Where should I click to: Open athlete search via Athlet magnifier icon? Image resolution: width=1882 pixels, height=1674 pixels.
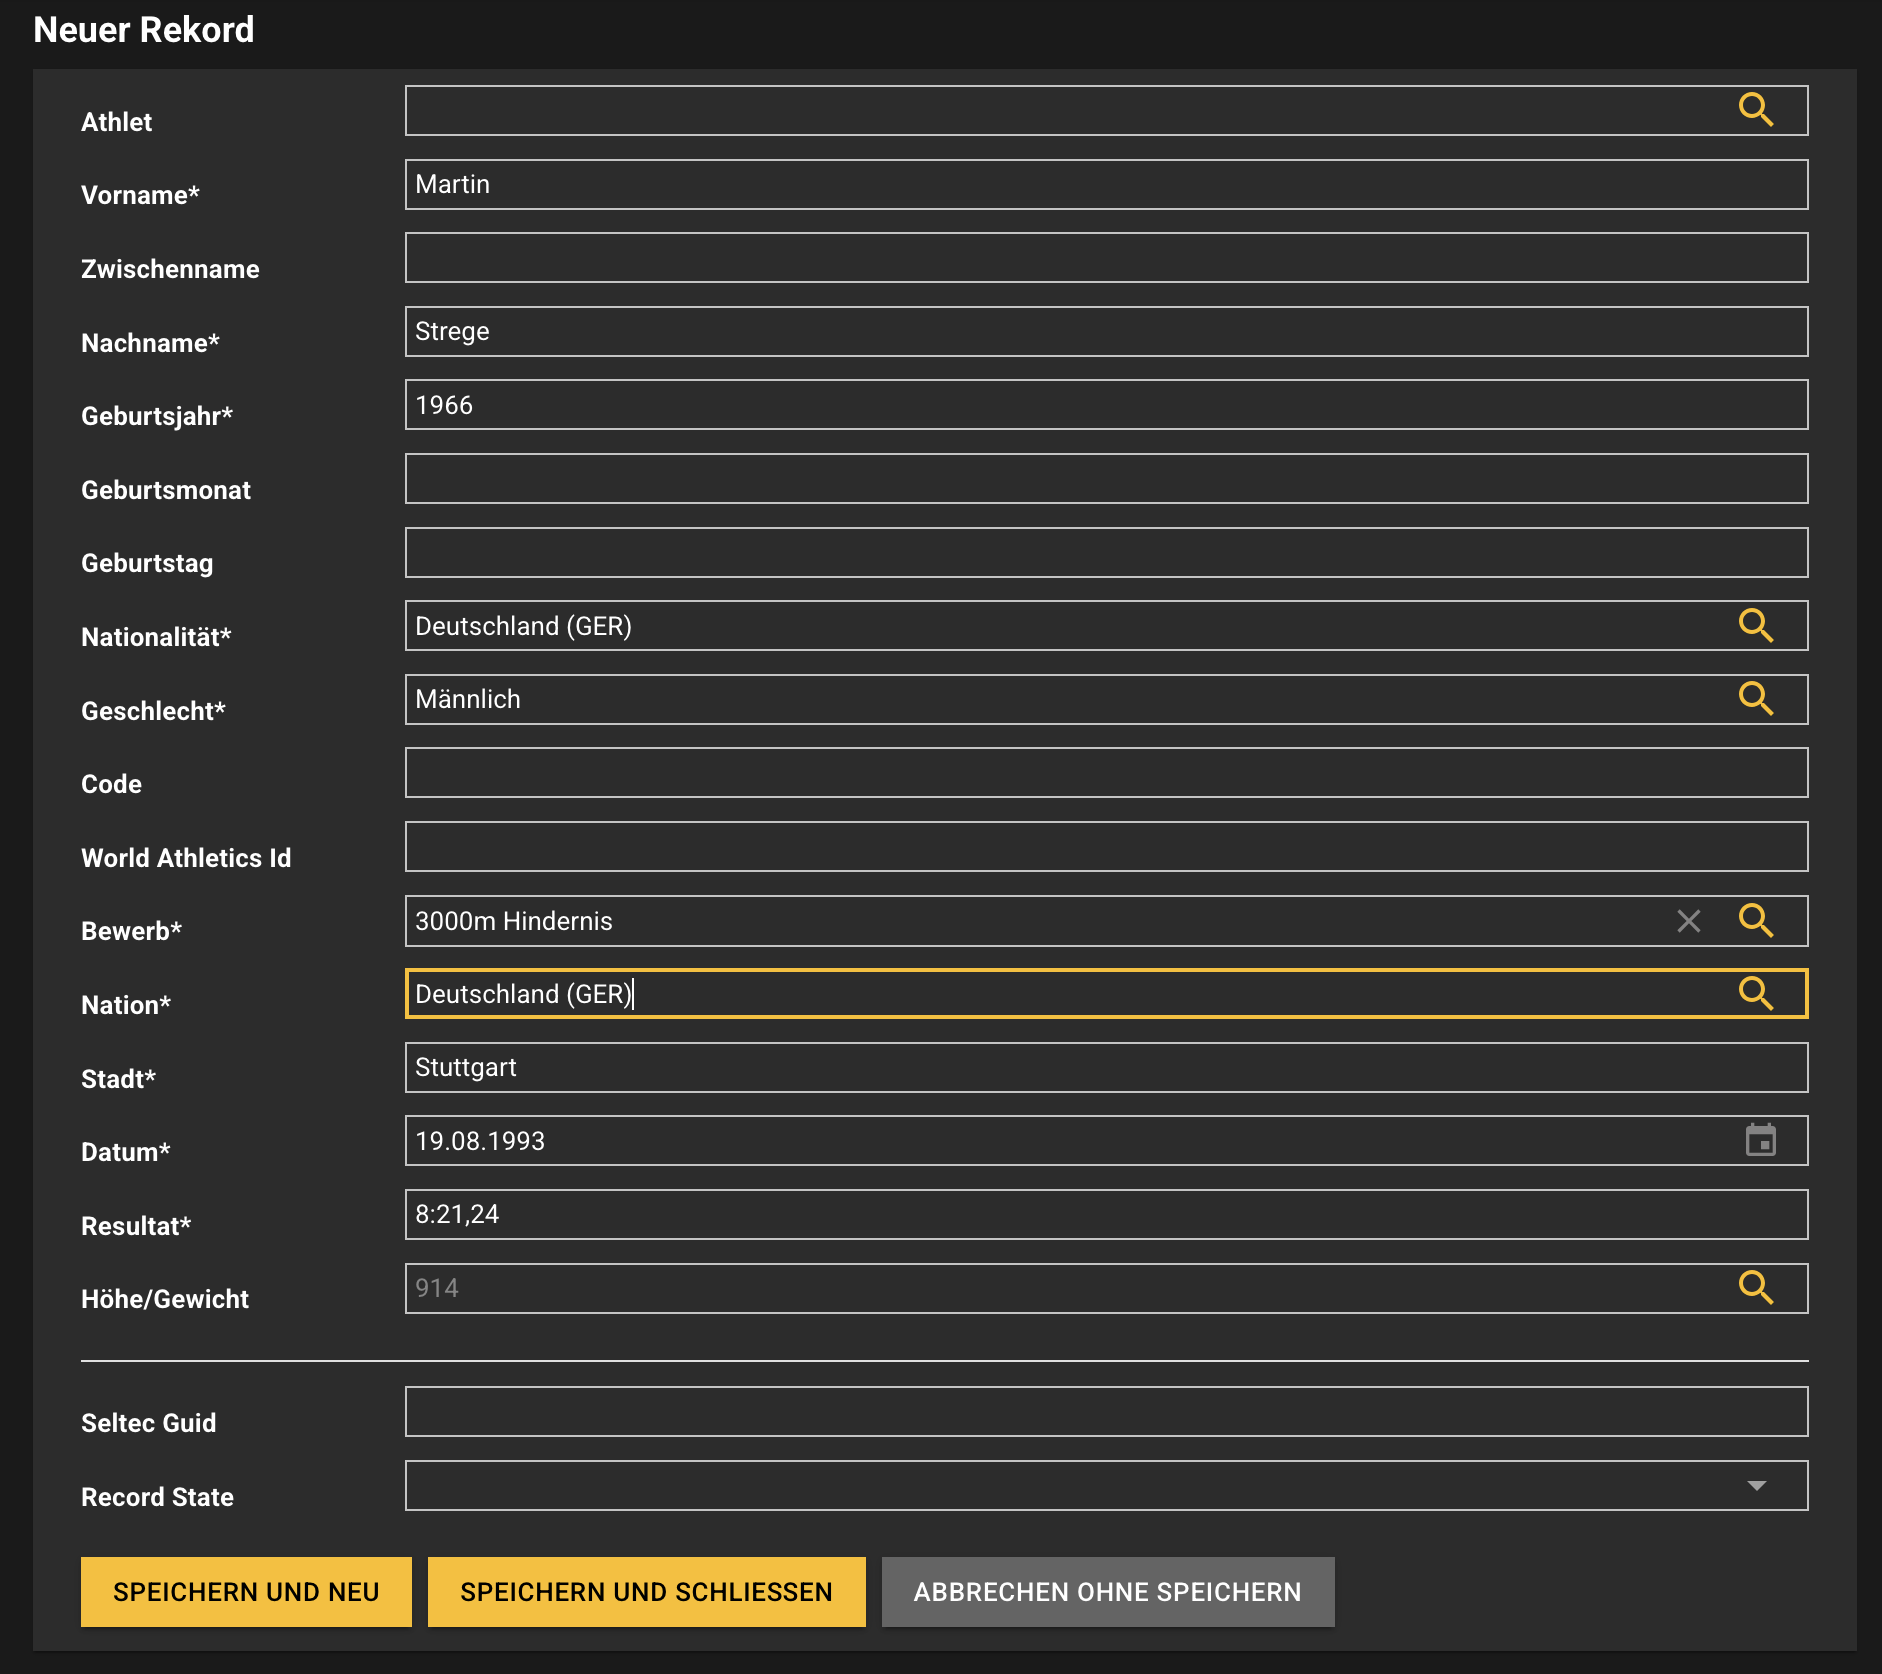point(1756,110)
